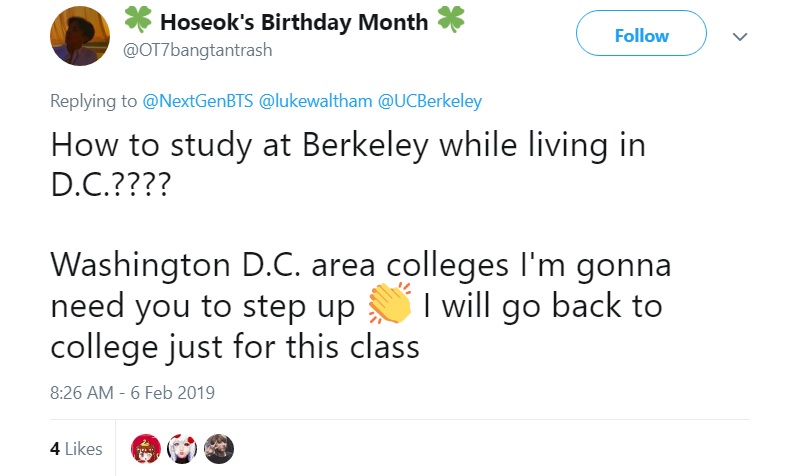This screenshot has width=800, height=476.
Task: Click the four-leaf clover emoji after the name
Action: 451,19
